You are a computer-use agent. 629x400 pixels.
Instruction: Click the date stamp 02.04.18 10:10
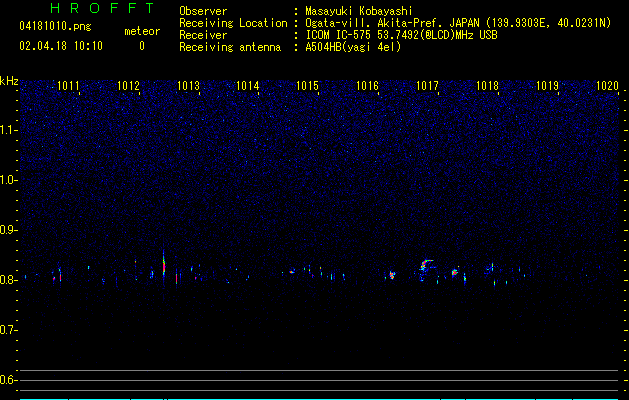[61, 46]
